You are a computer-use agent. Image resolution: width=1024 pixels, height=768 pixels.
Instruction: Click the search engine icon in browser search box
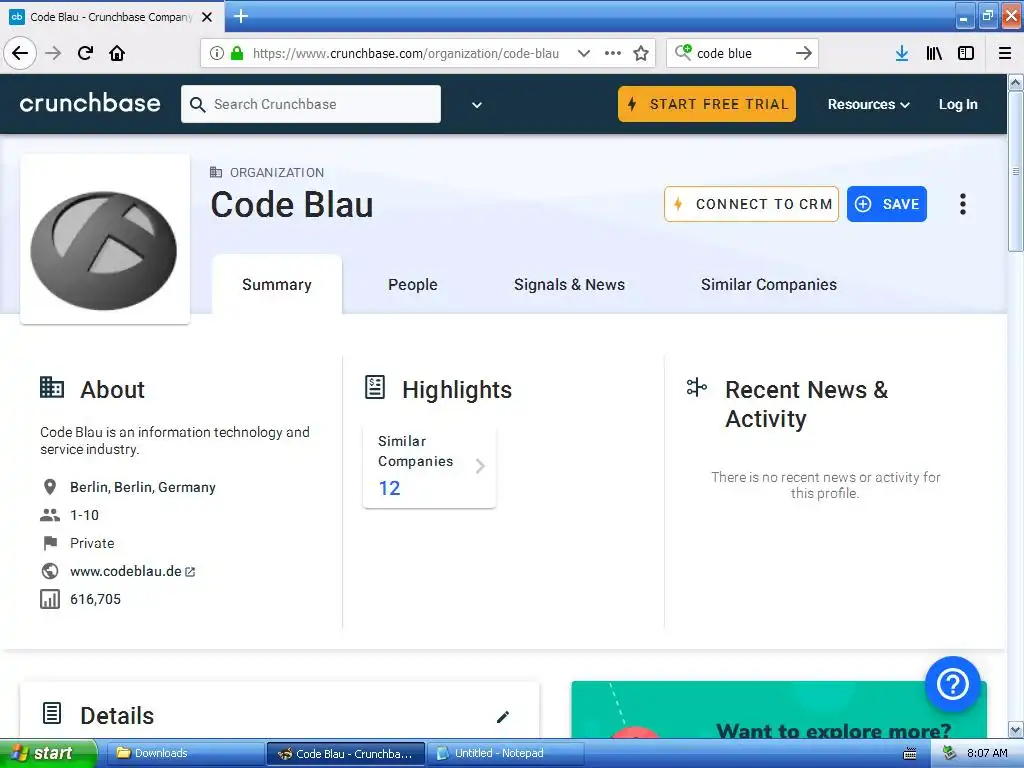point(683,52)
